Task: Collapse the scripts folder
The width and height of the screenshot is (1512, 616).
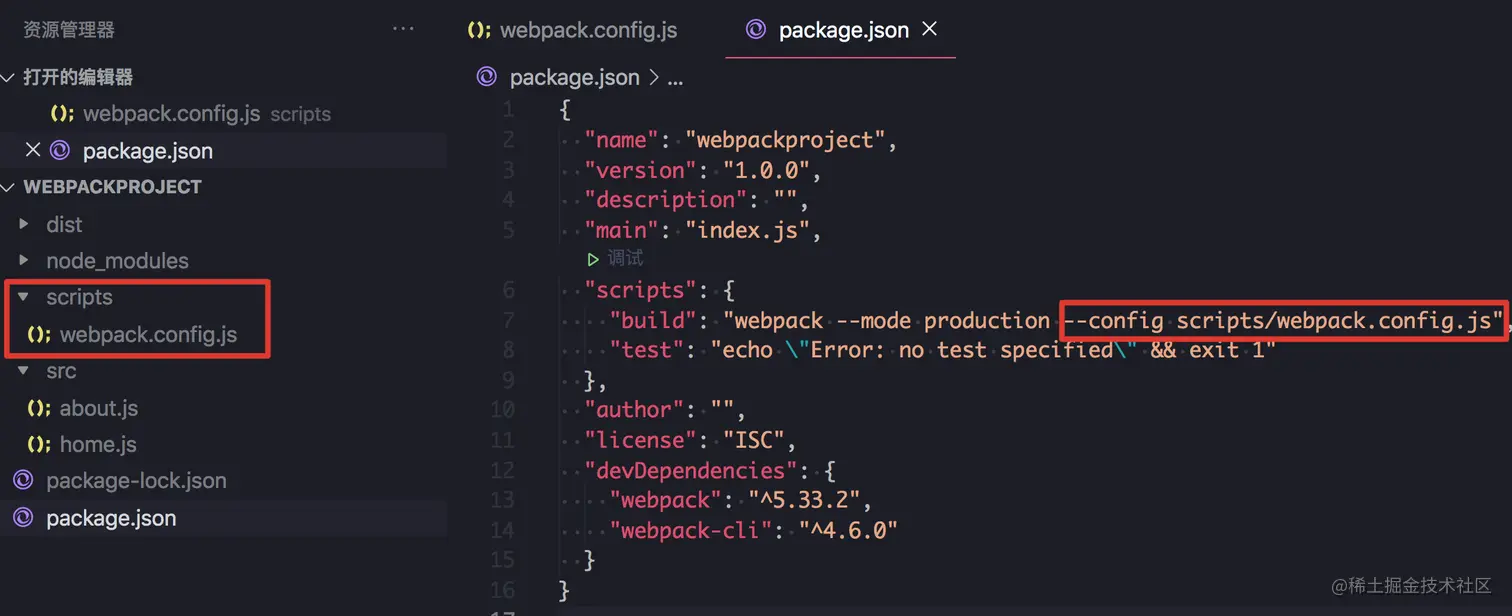Action: click(24, 297)
